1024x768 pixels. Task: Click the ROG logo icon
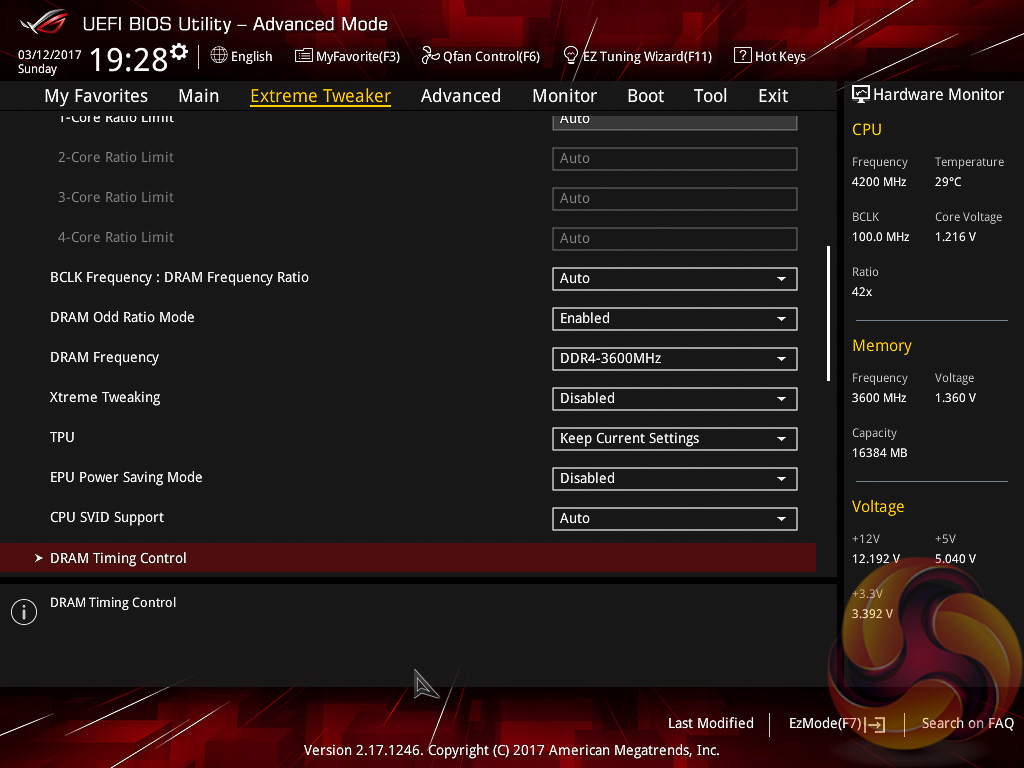click(44, 23)
